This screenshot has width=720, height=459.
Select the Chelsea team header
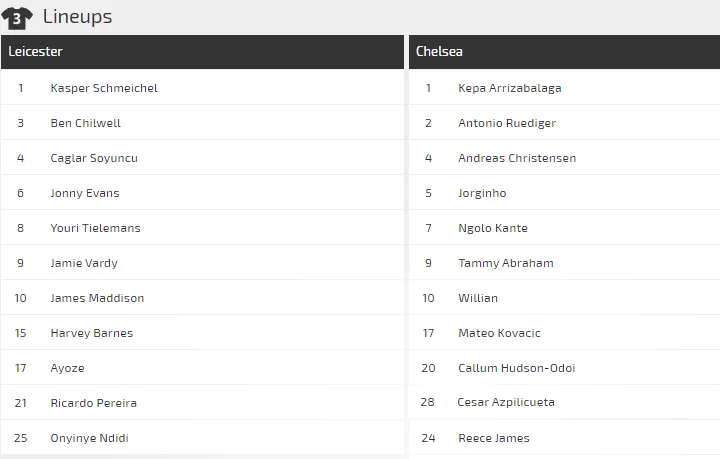coord(439,52)
